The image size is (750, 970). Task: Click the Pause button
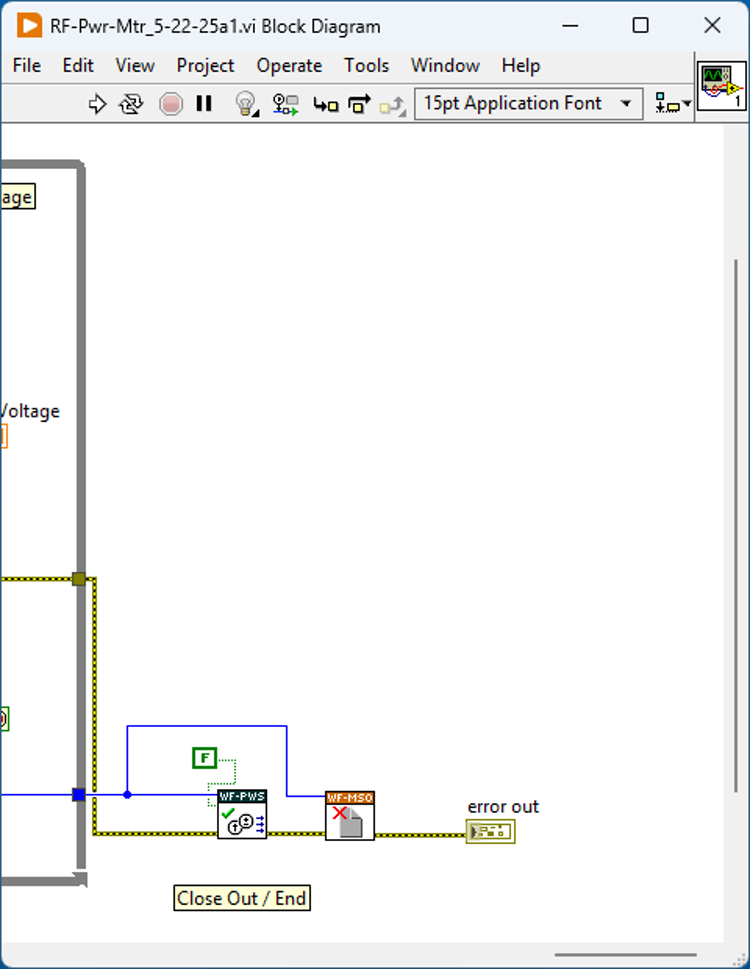point(204,103)
